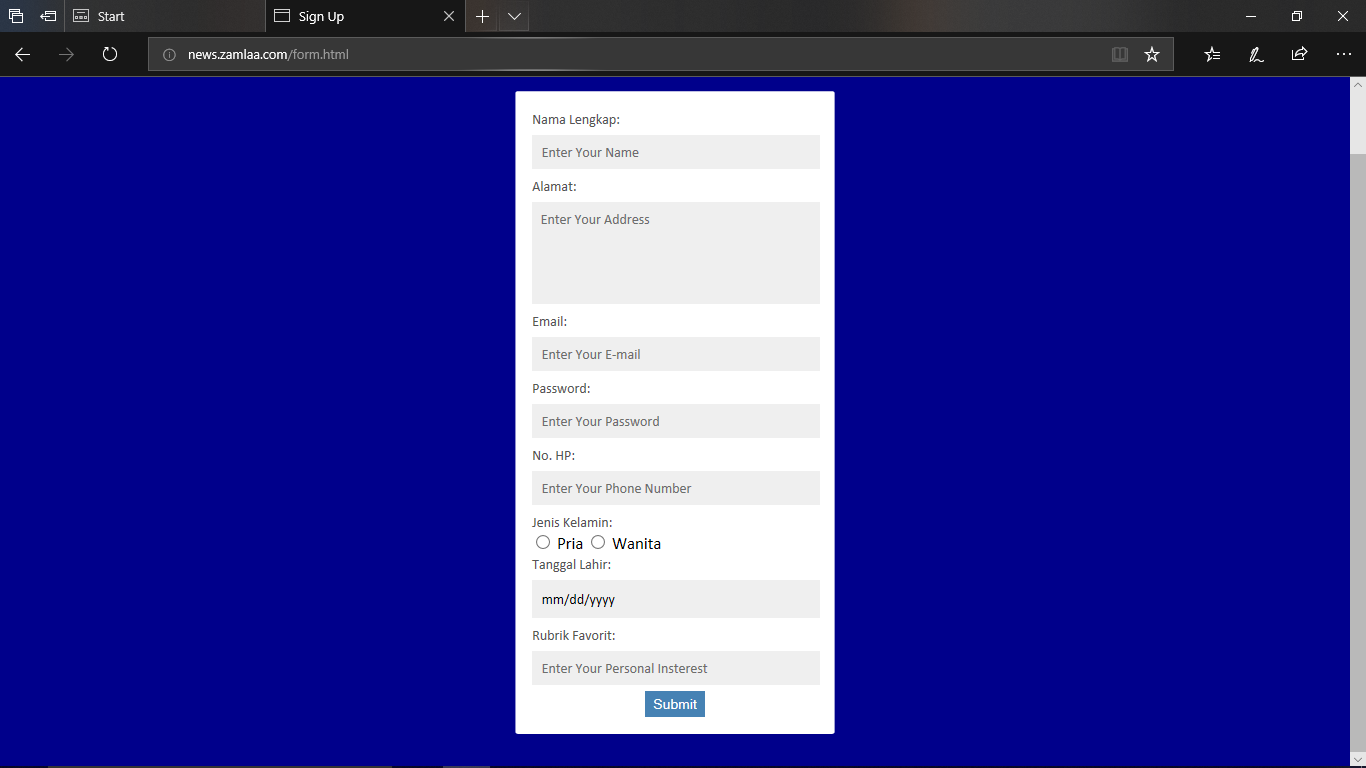Viewport: 1366px width, 768px height.
Task: Select the Pria radio button
Action: pyautogui.click(x=543, y=542)
